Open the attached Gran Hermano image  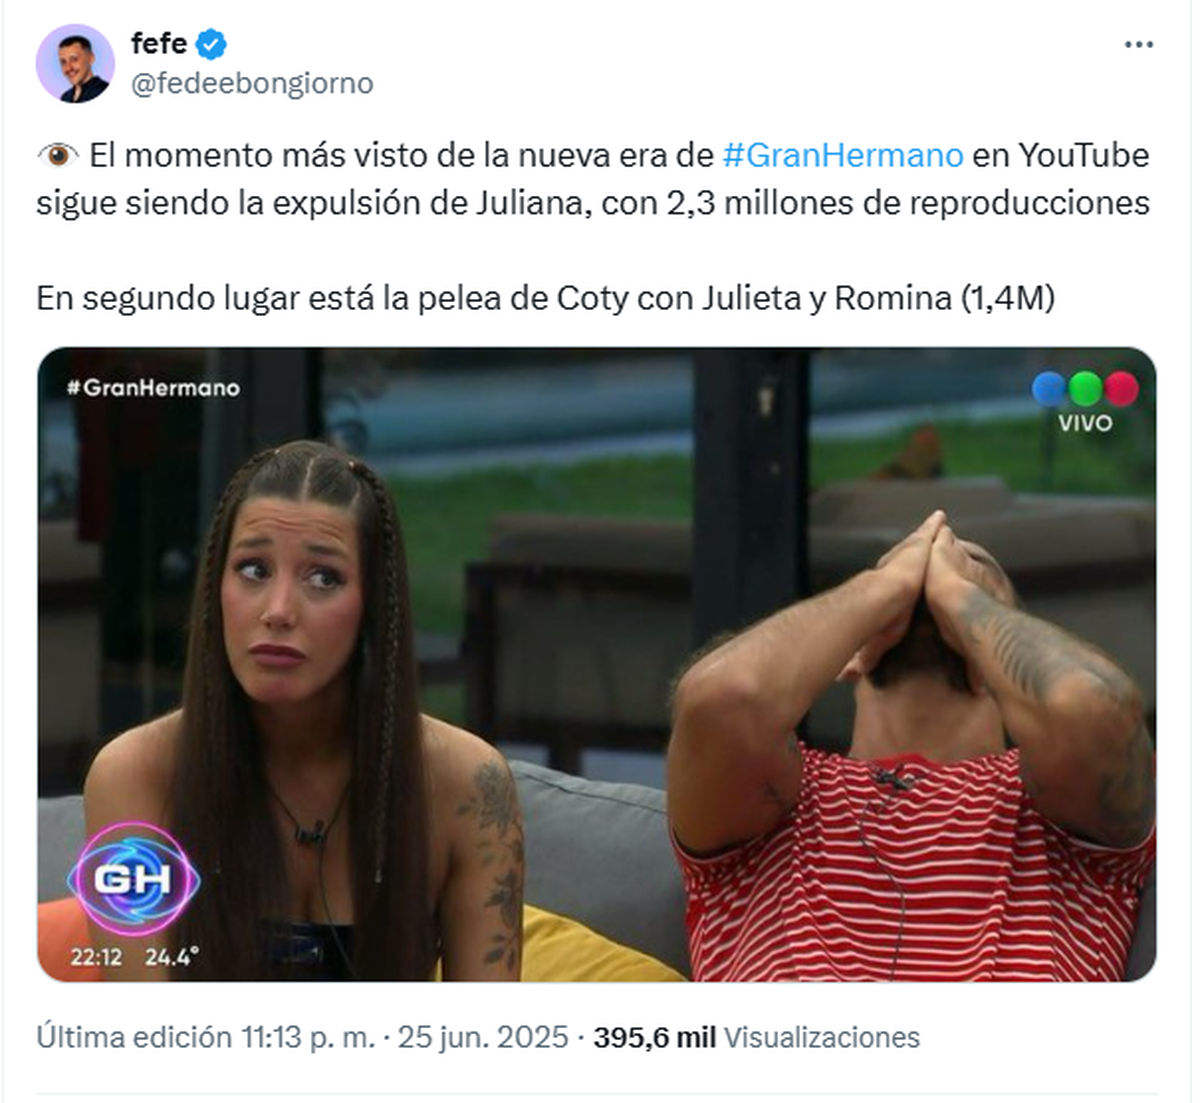click(x=597, y=664)
